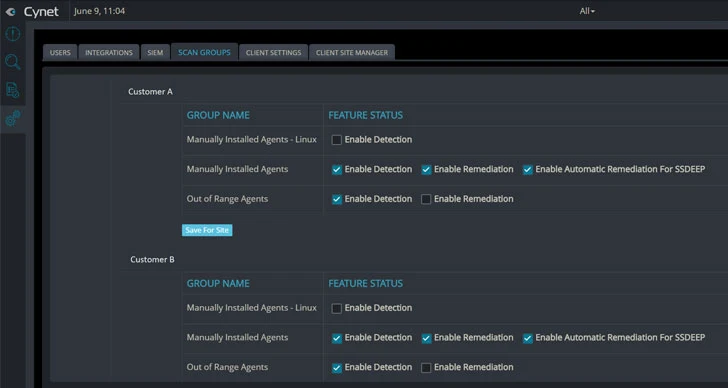Enable Detection for Customer B Linux agents
Screen dimensions: 728x388
tap(337, 308)
